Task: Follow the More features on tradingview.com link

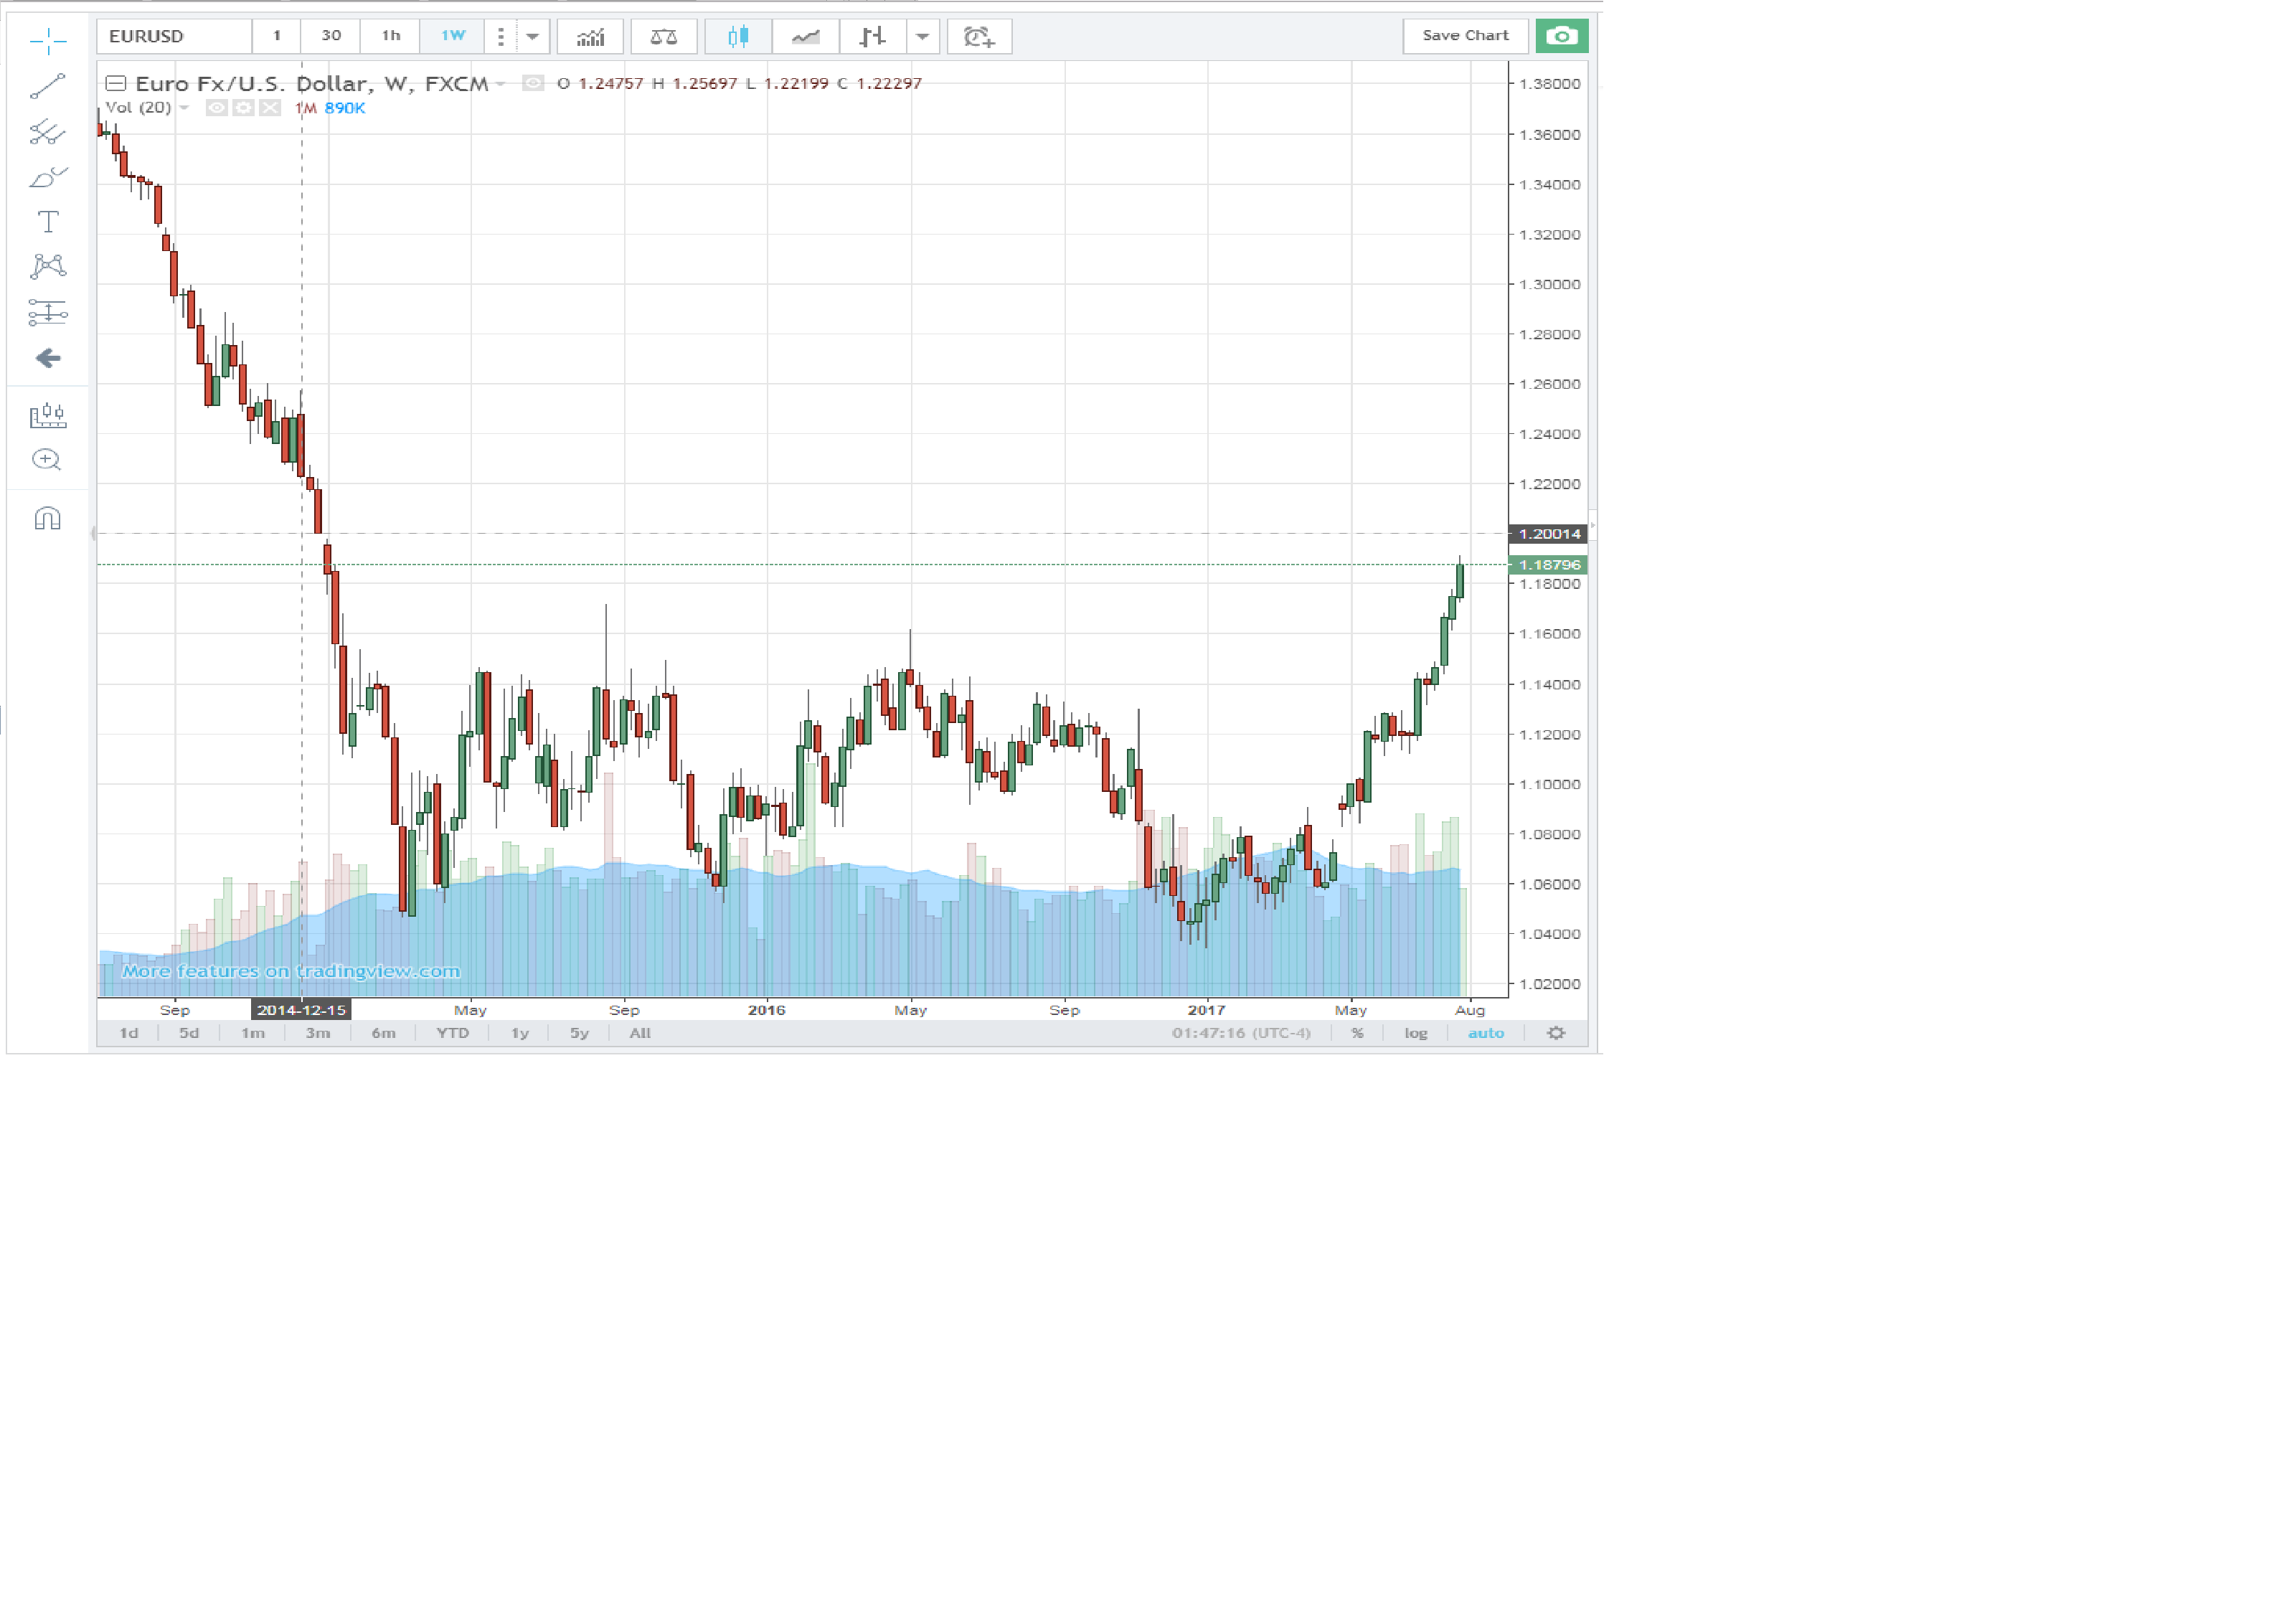Action: tap(291, 971)
